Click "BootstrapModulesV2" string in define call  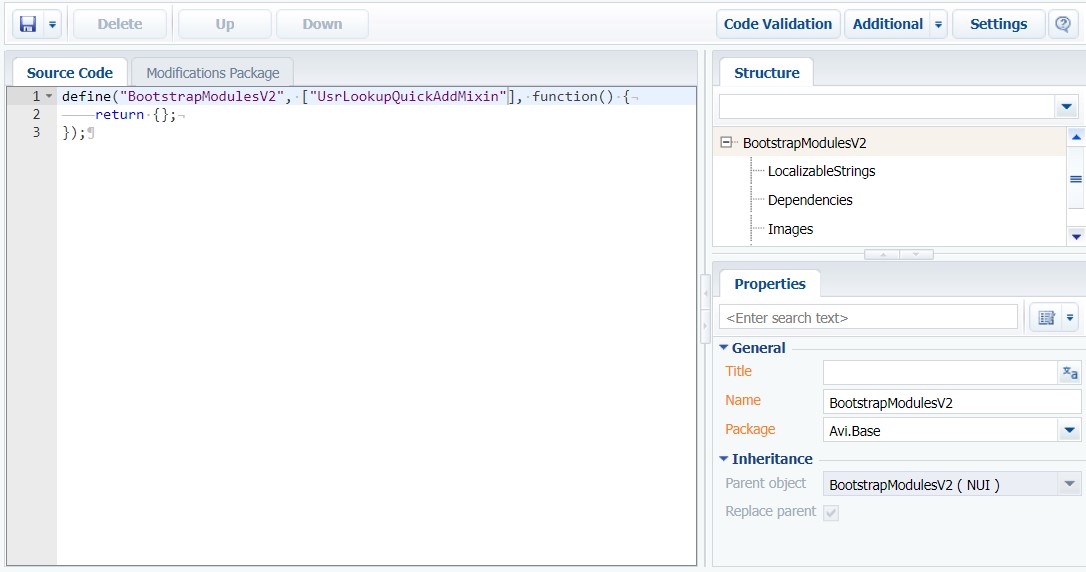pos(202,96)
